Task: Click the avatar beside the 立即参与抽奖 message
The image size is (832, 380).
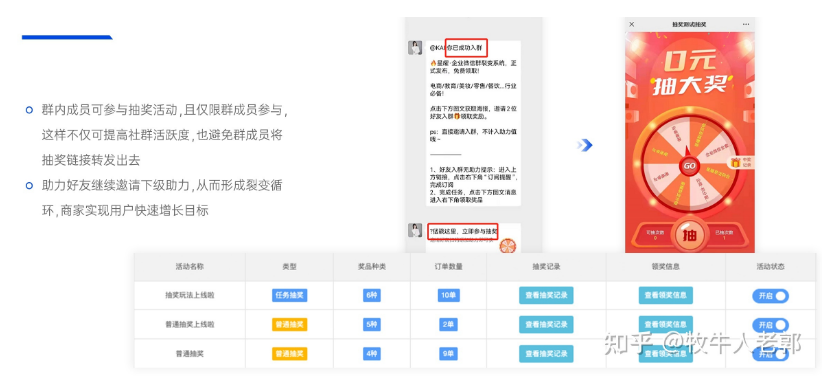Action: tap(415, 230)
